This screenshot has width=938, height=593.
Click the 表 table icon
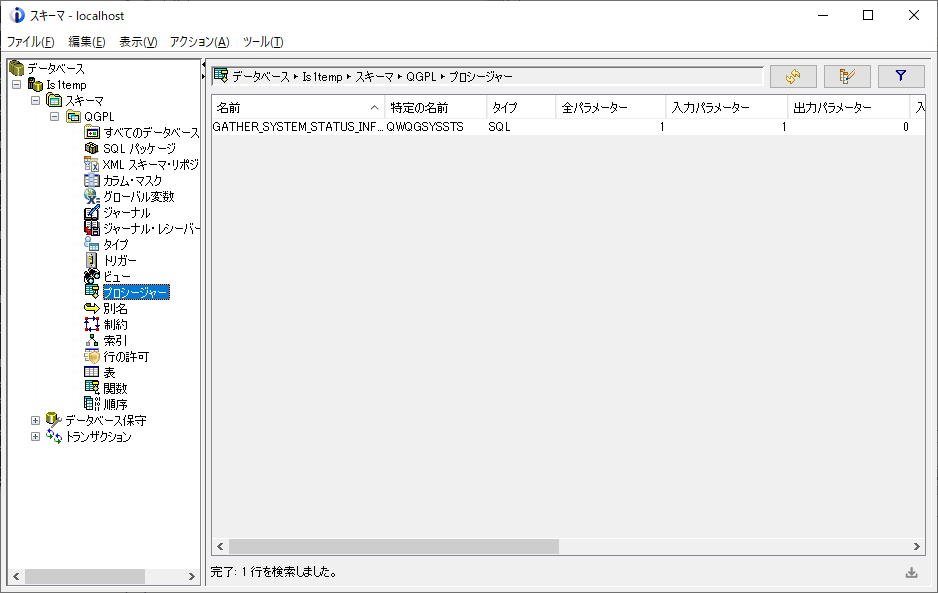click(x=92, y=372)
